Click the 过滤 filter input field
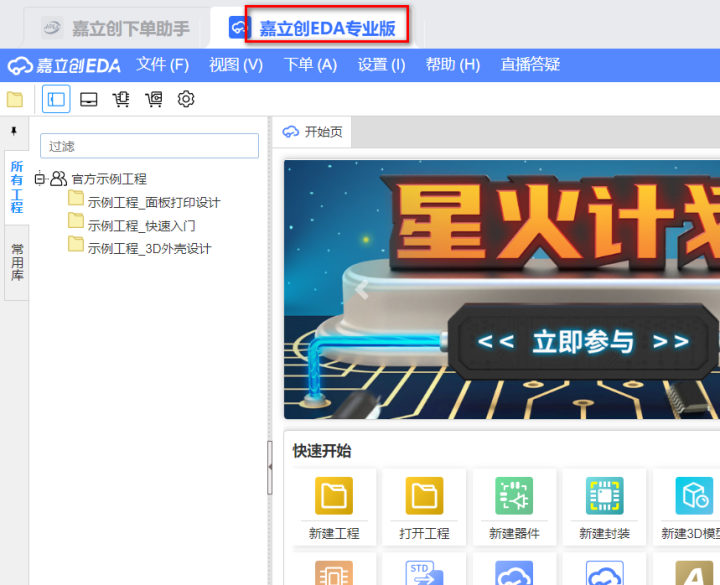 pyautogui.click(x=149, y=146)
